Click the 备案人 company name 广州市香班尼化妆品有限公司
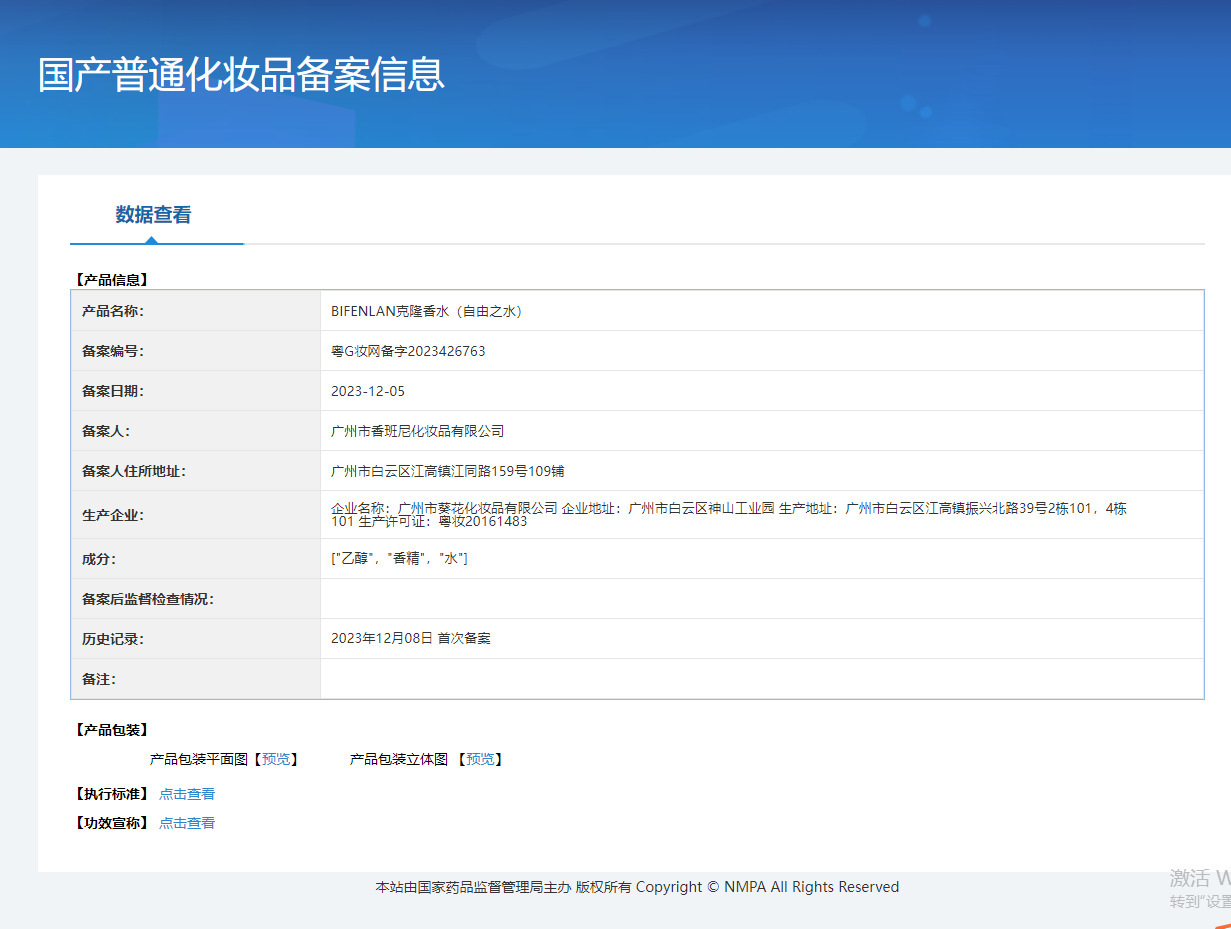Image resolution: width=1231 pixels, height=929 pixels. tap(417, 431)
